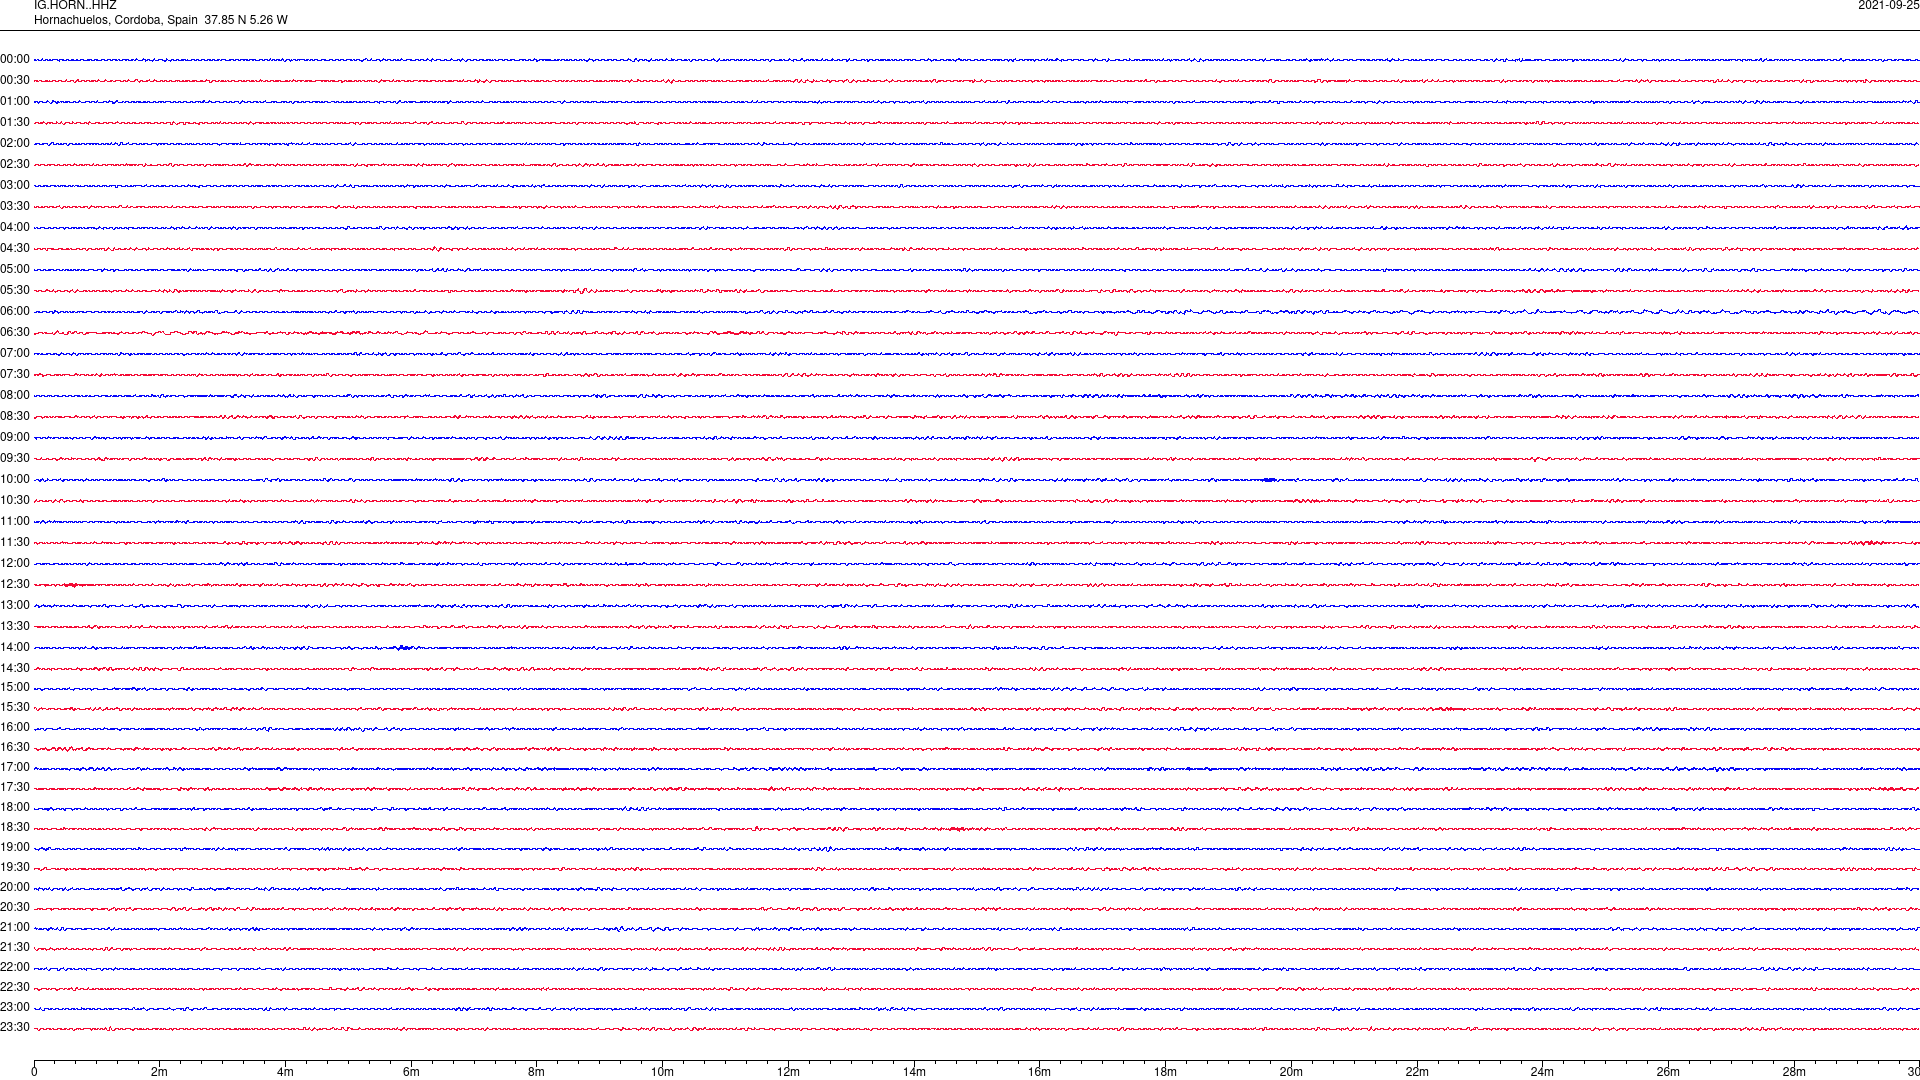The image size is (1920, 1080).
Task: Click the 6m tick on the time axis
Action: pyautogui.click(x=411, y=1072)
